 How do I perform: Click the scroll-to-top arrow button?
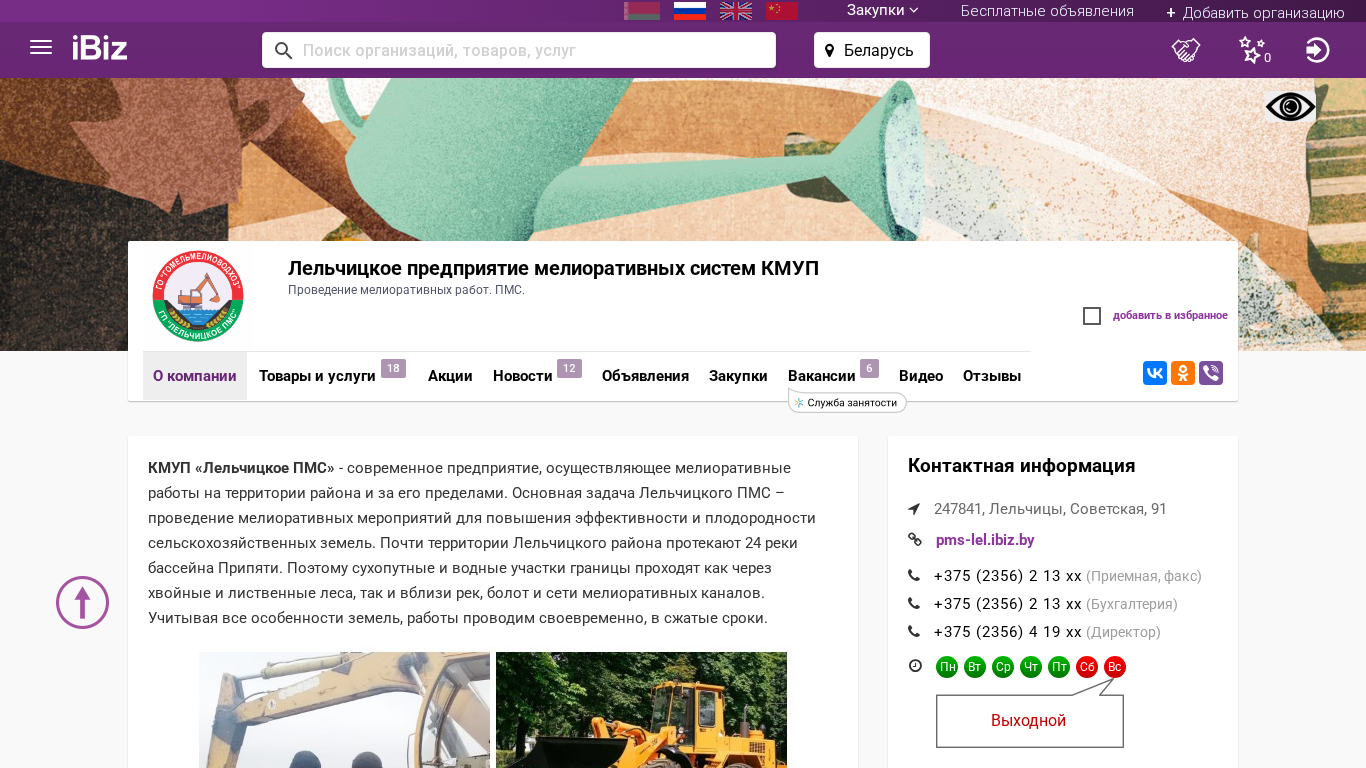tap(82, 603)
